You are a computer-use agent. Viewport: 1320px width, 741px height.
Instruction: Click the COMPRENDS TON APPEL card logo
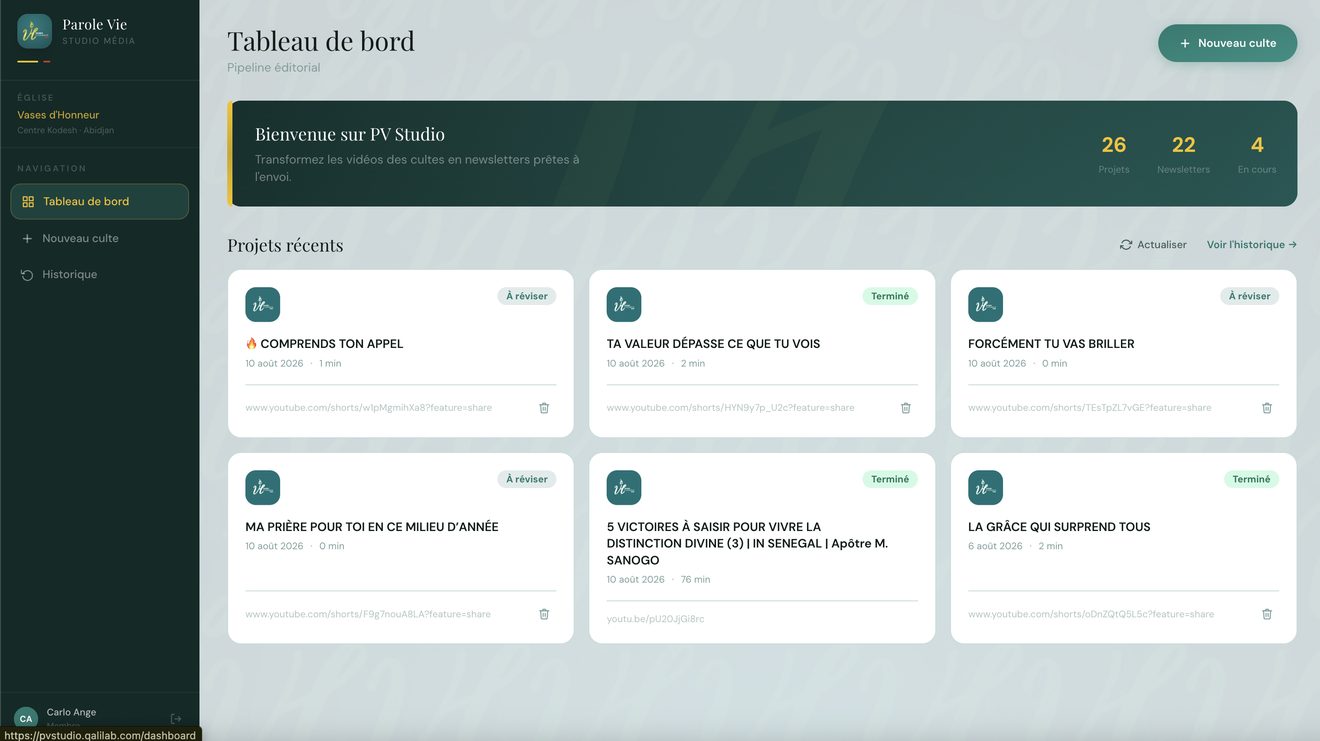coord(263,305)
